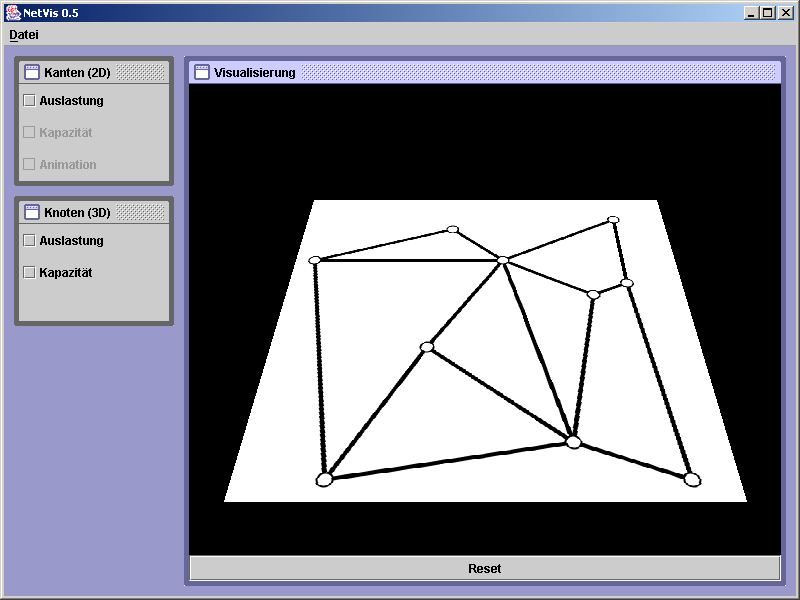Screen dimensions: 800x600
Task: Toggle the Animation checkbox
Action: tap(30, 164)
